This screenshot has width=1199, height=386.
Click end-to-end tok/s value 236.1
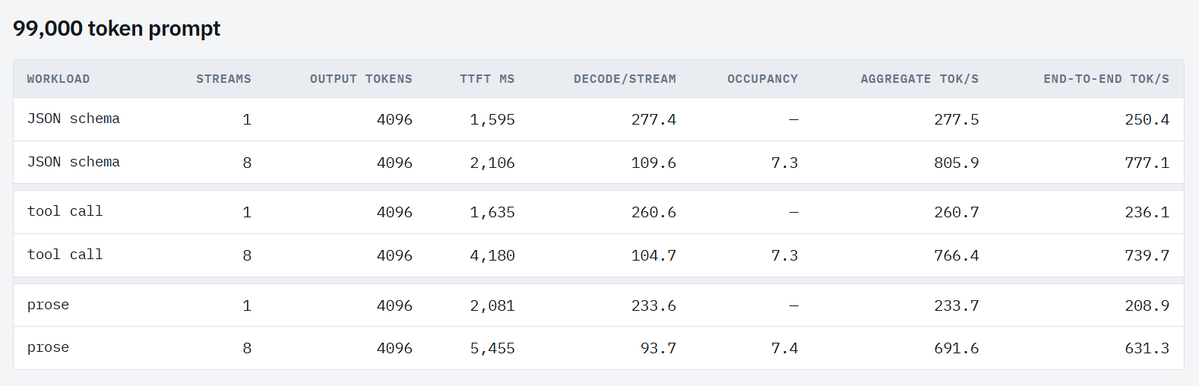coord(1147,212)
